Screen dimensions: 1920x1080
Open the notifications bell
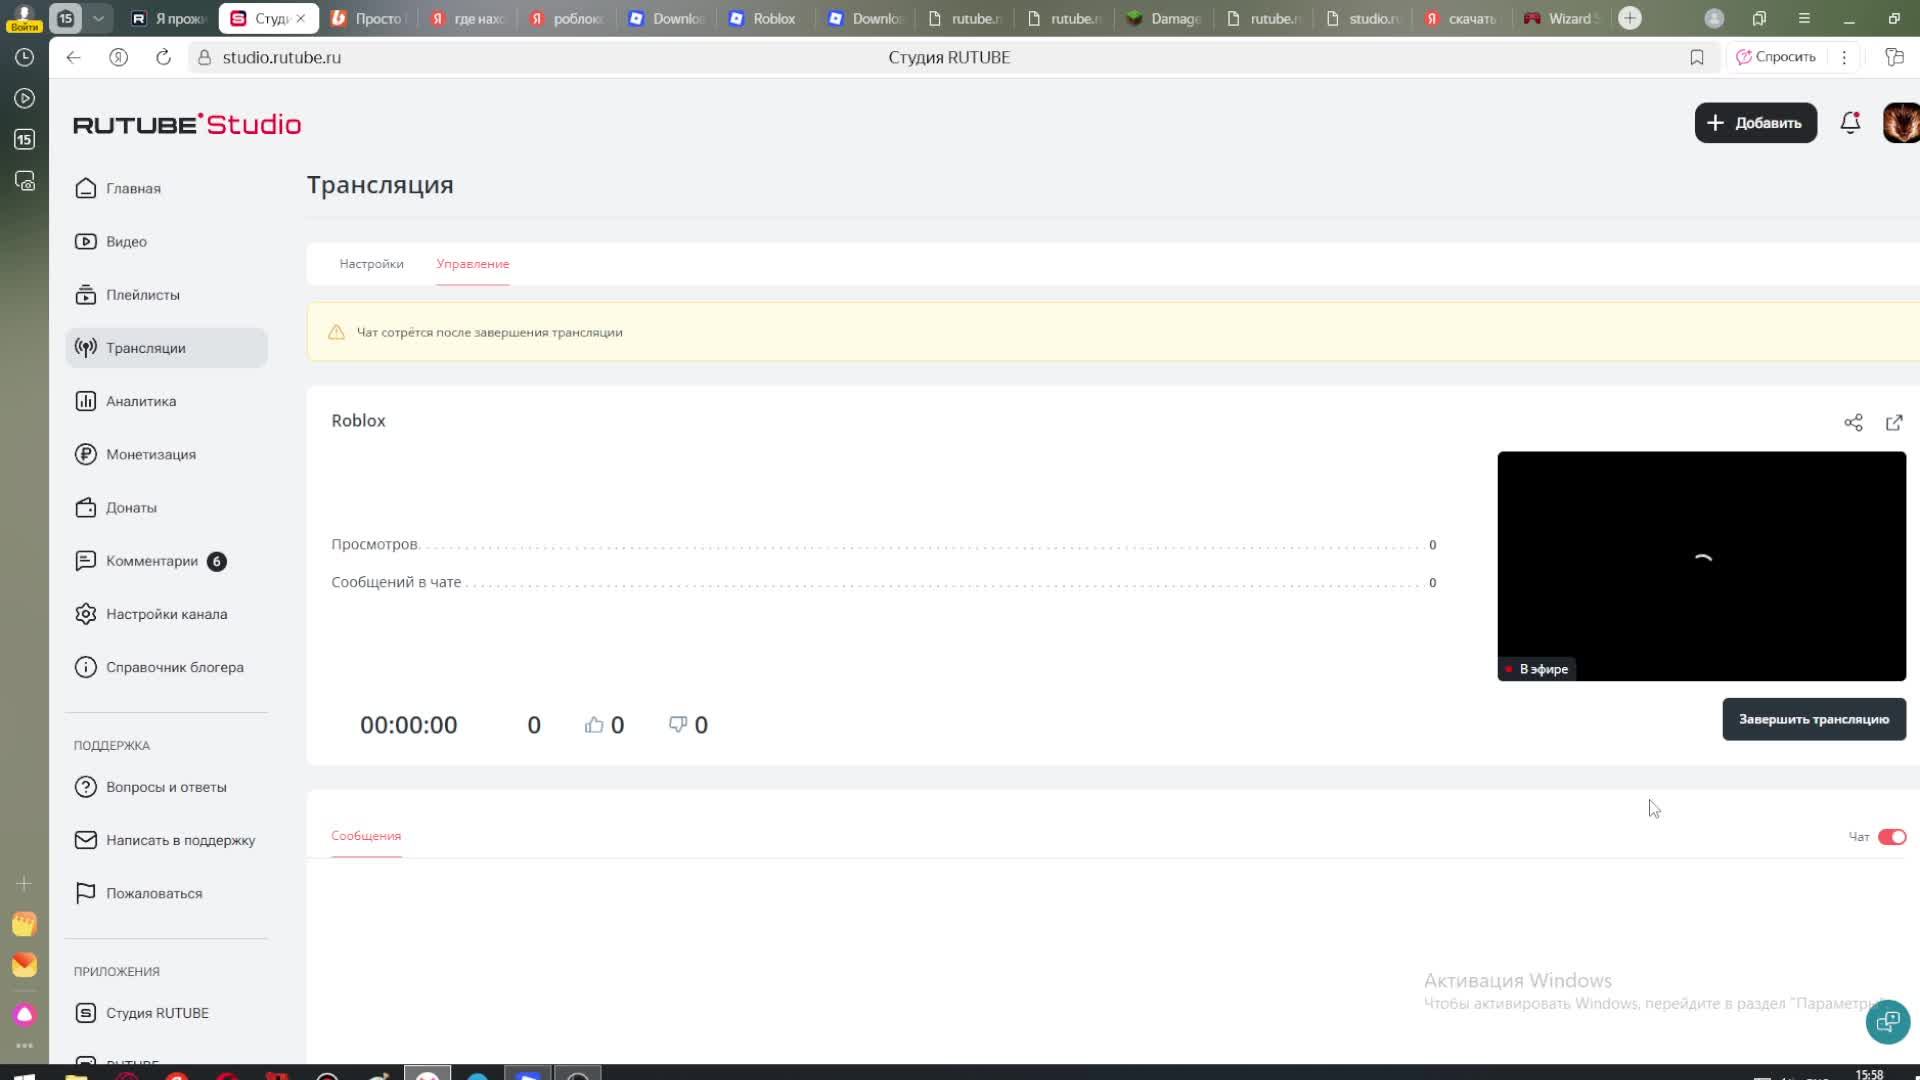1850,123
